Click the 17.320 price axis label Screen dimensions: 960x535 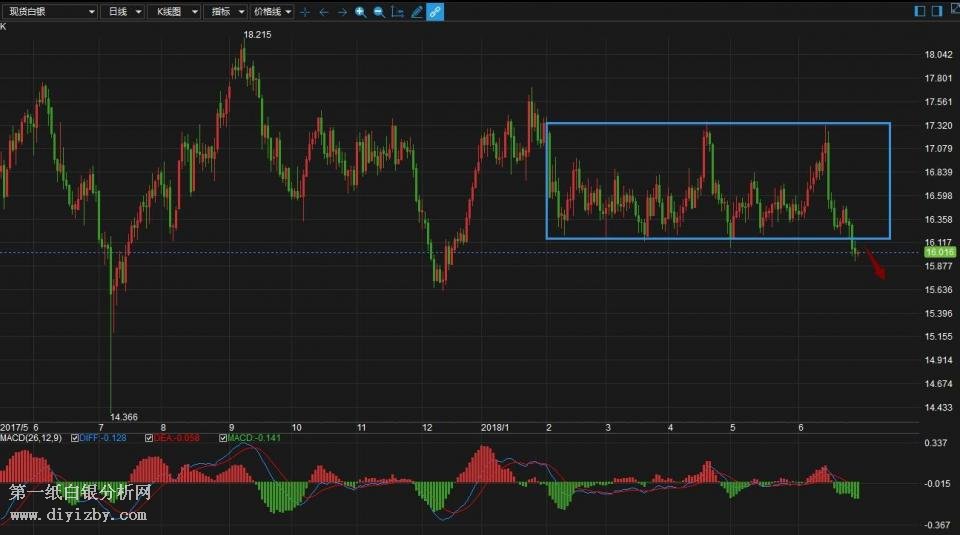(938, 125)
